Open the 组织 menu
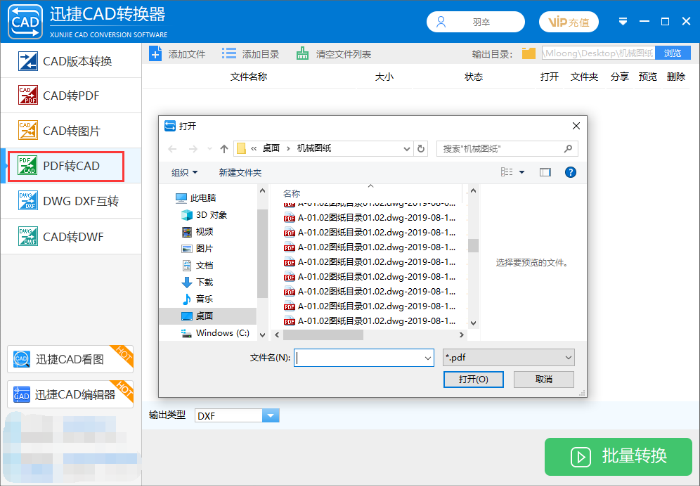This screenshot has height=486, width=700. coord(184,172)
